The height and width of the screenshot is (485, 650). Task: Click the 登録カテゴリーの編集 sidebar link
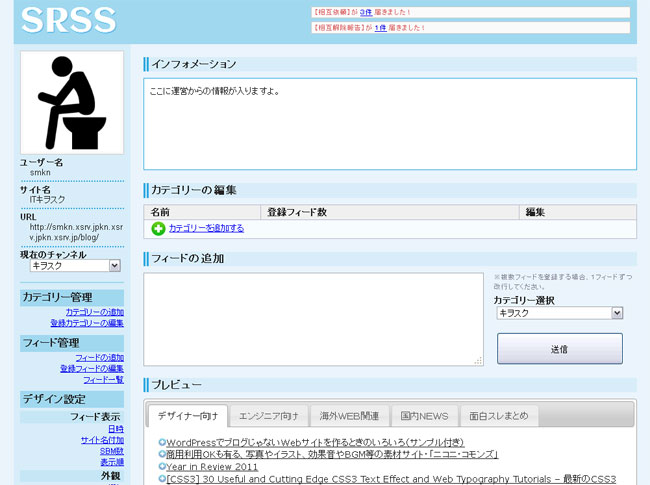(87, 323)
